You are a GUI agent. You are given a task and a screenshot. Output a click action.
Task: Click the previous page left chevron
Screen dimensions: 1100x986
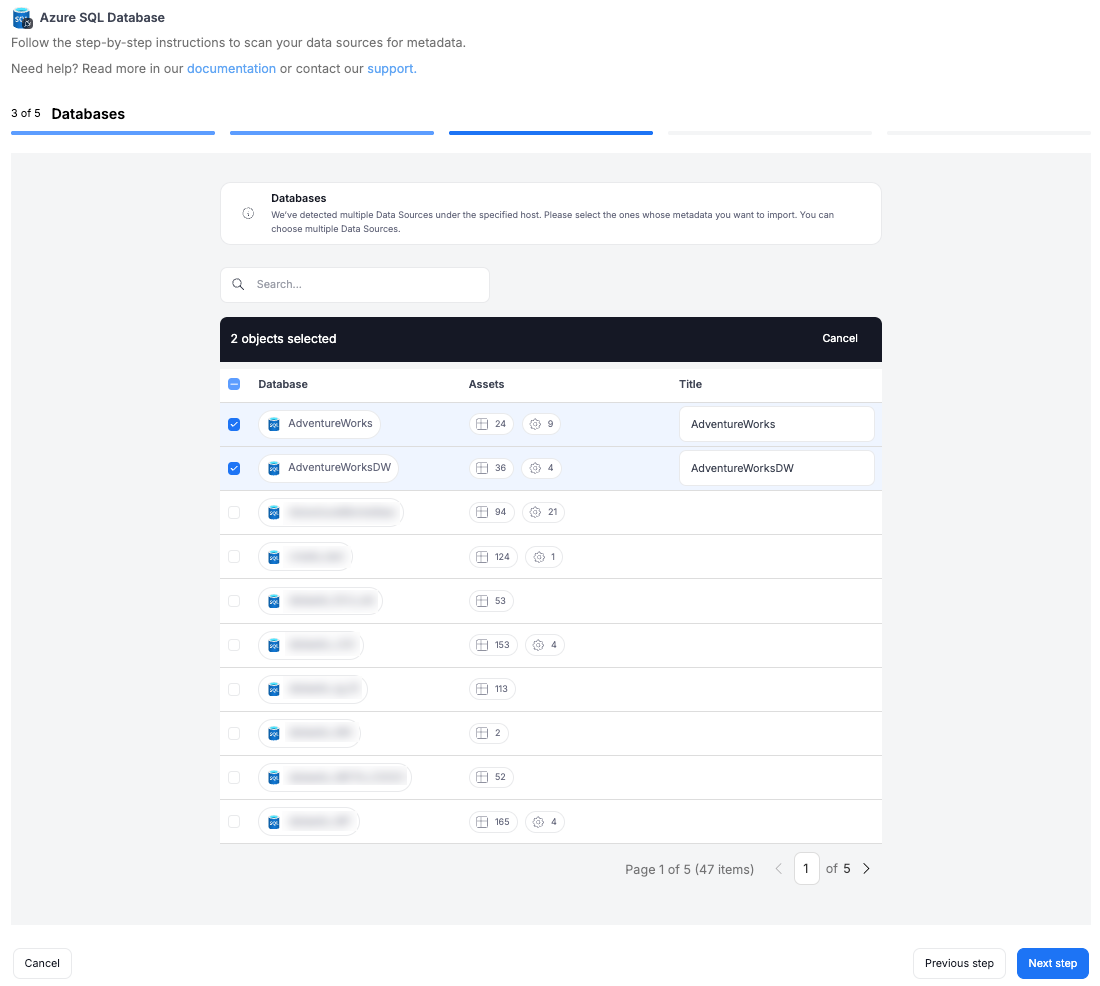778,869
